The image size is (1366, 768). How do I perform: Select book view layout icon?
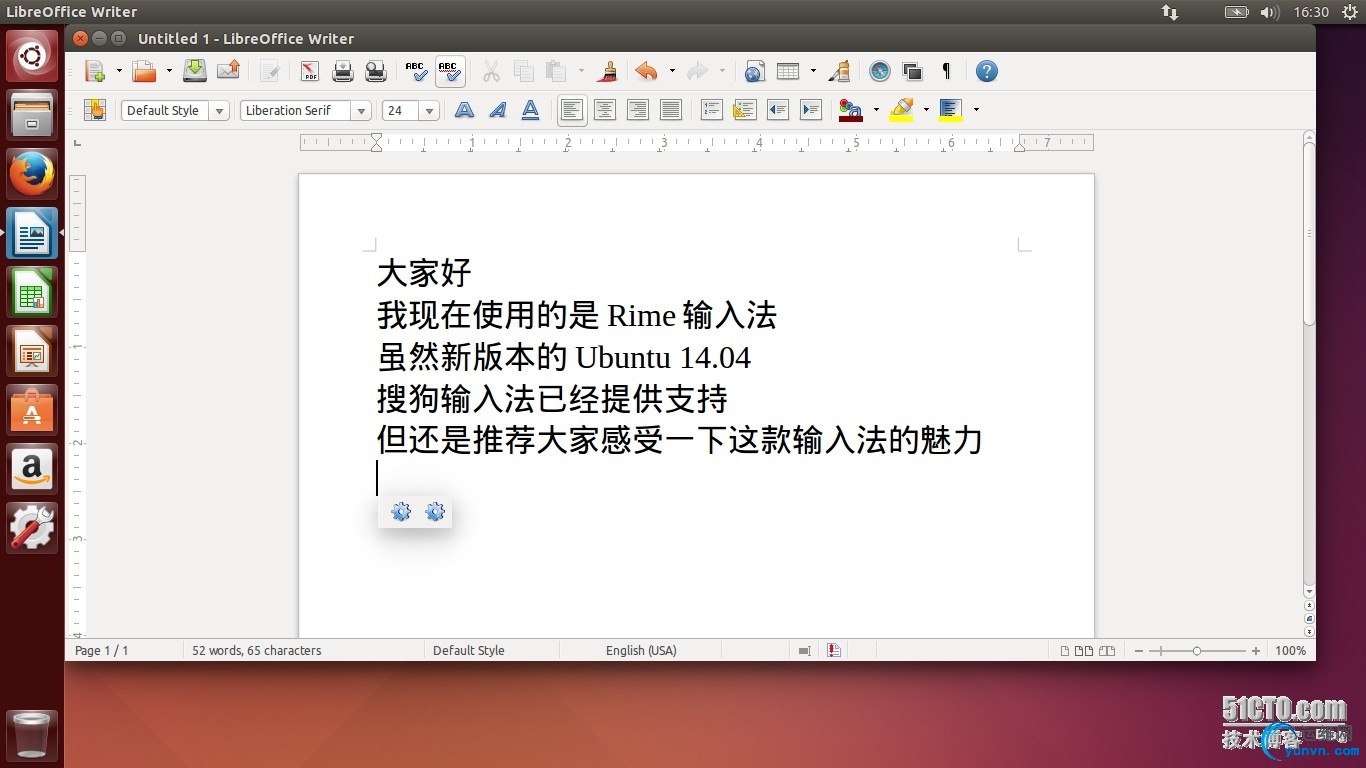(1107, 651)
